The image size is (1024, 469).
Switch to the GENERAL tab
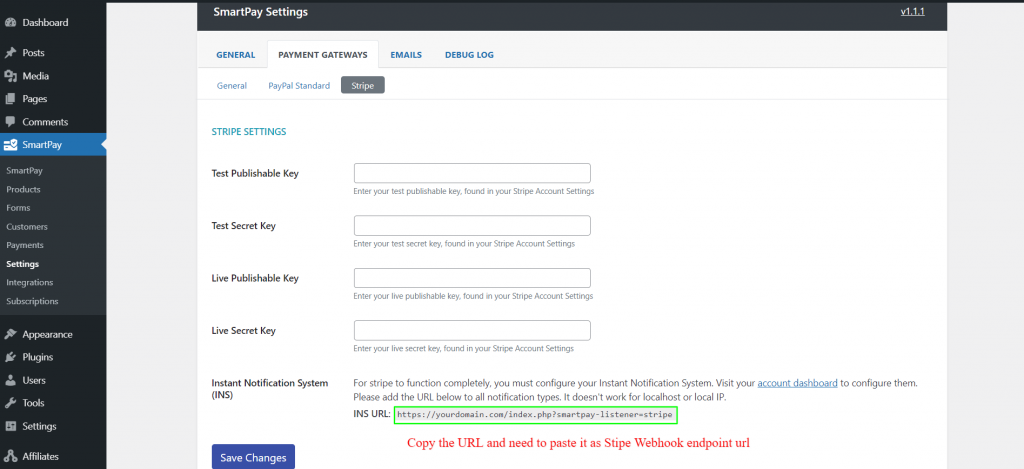236,55
